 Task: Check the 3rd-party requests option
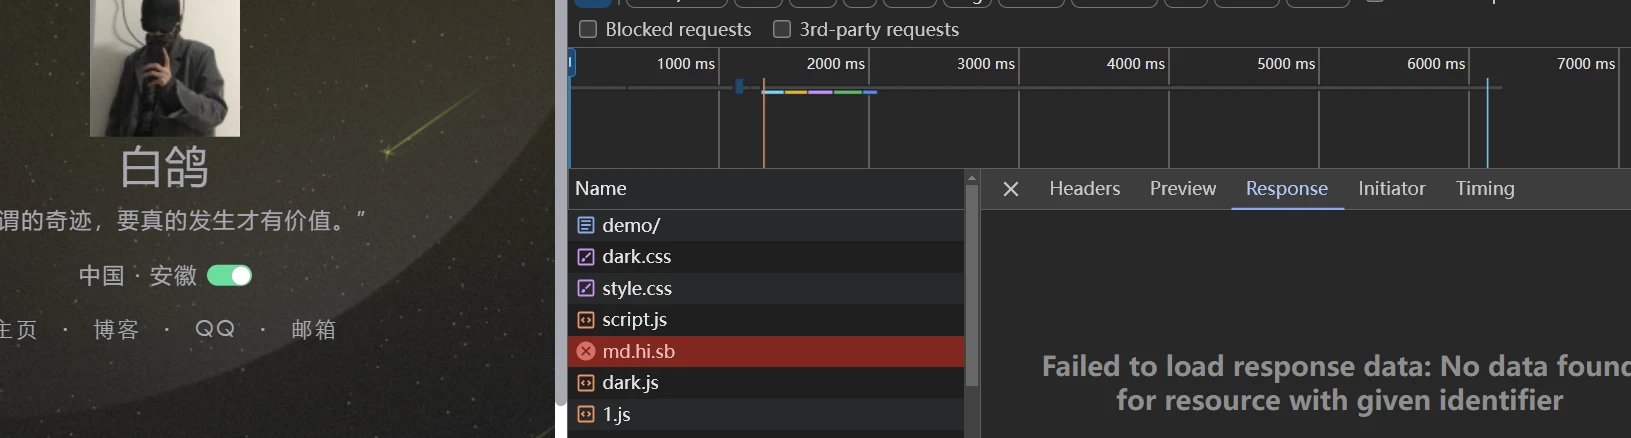coord(782,29)
